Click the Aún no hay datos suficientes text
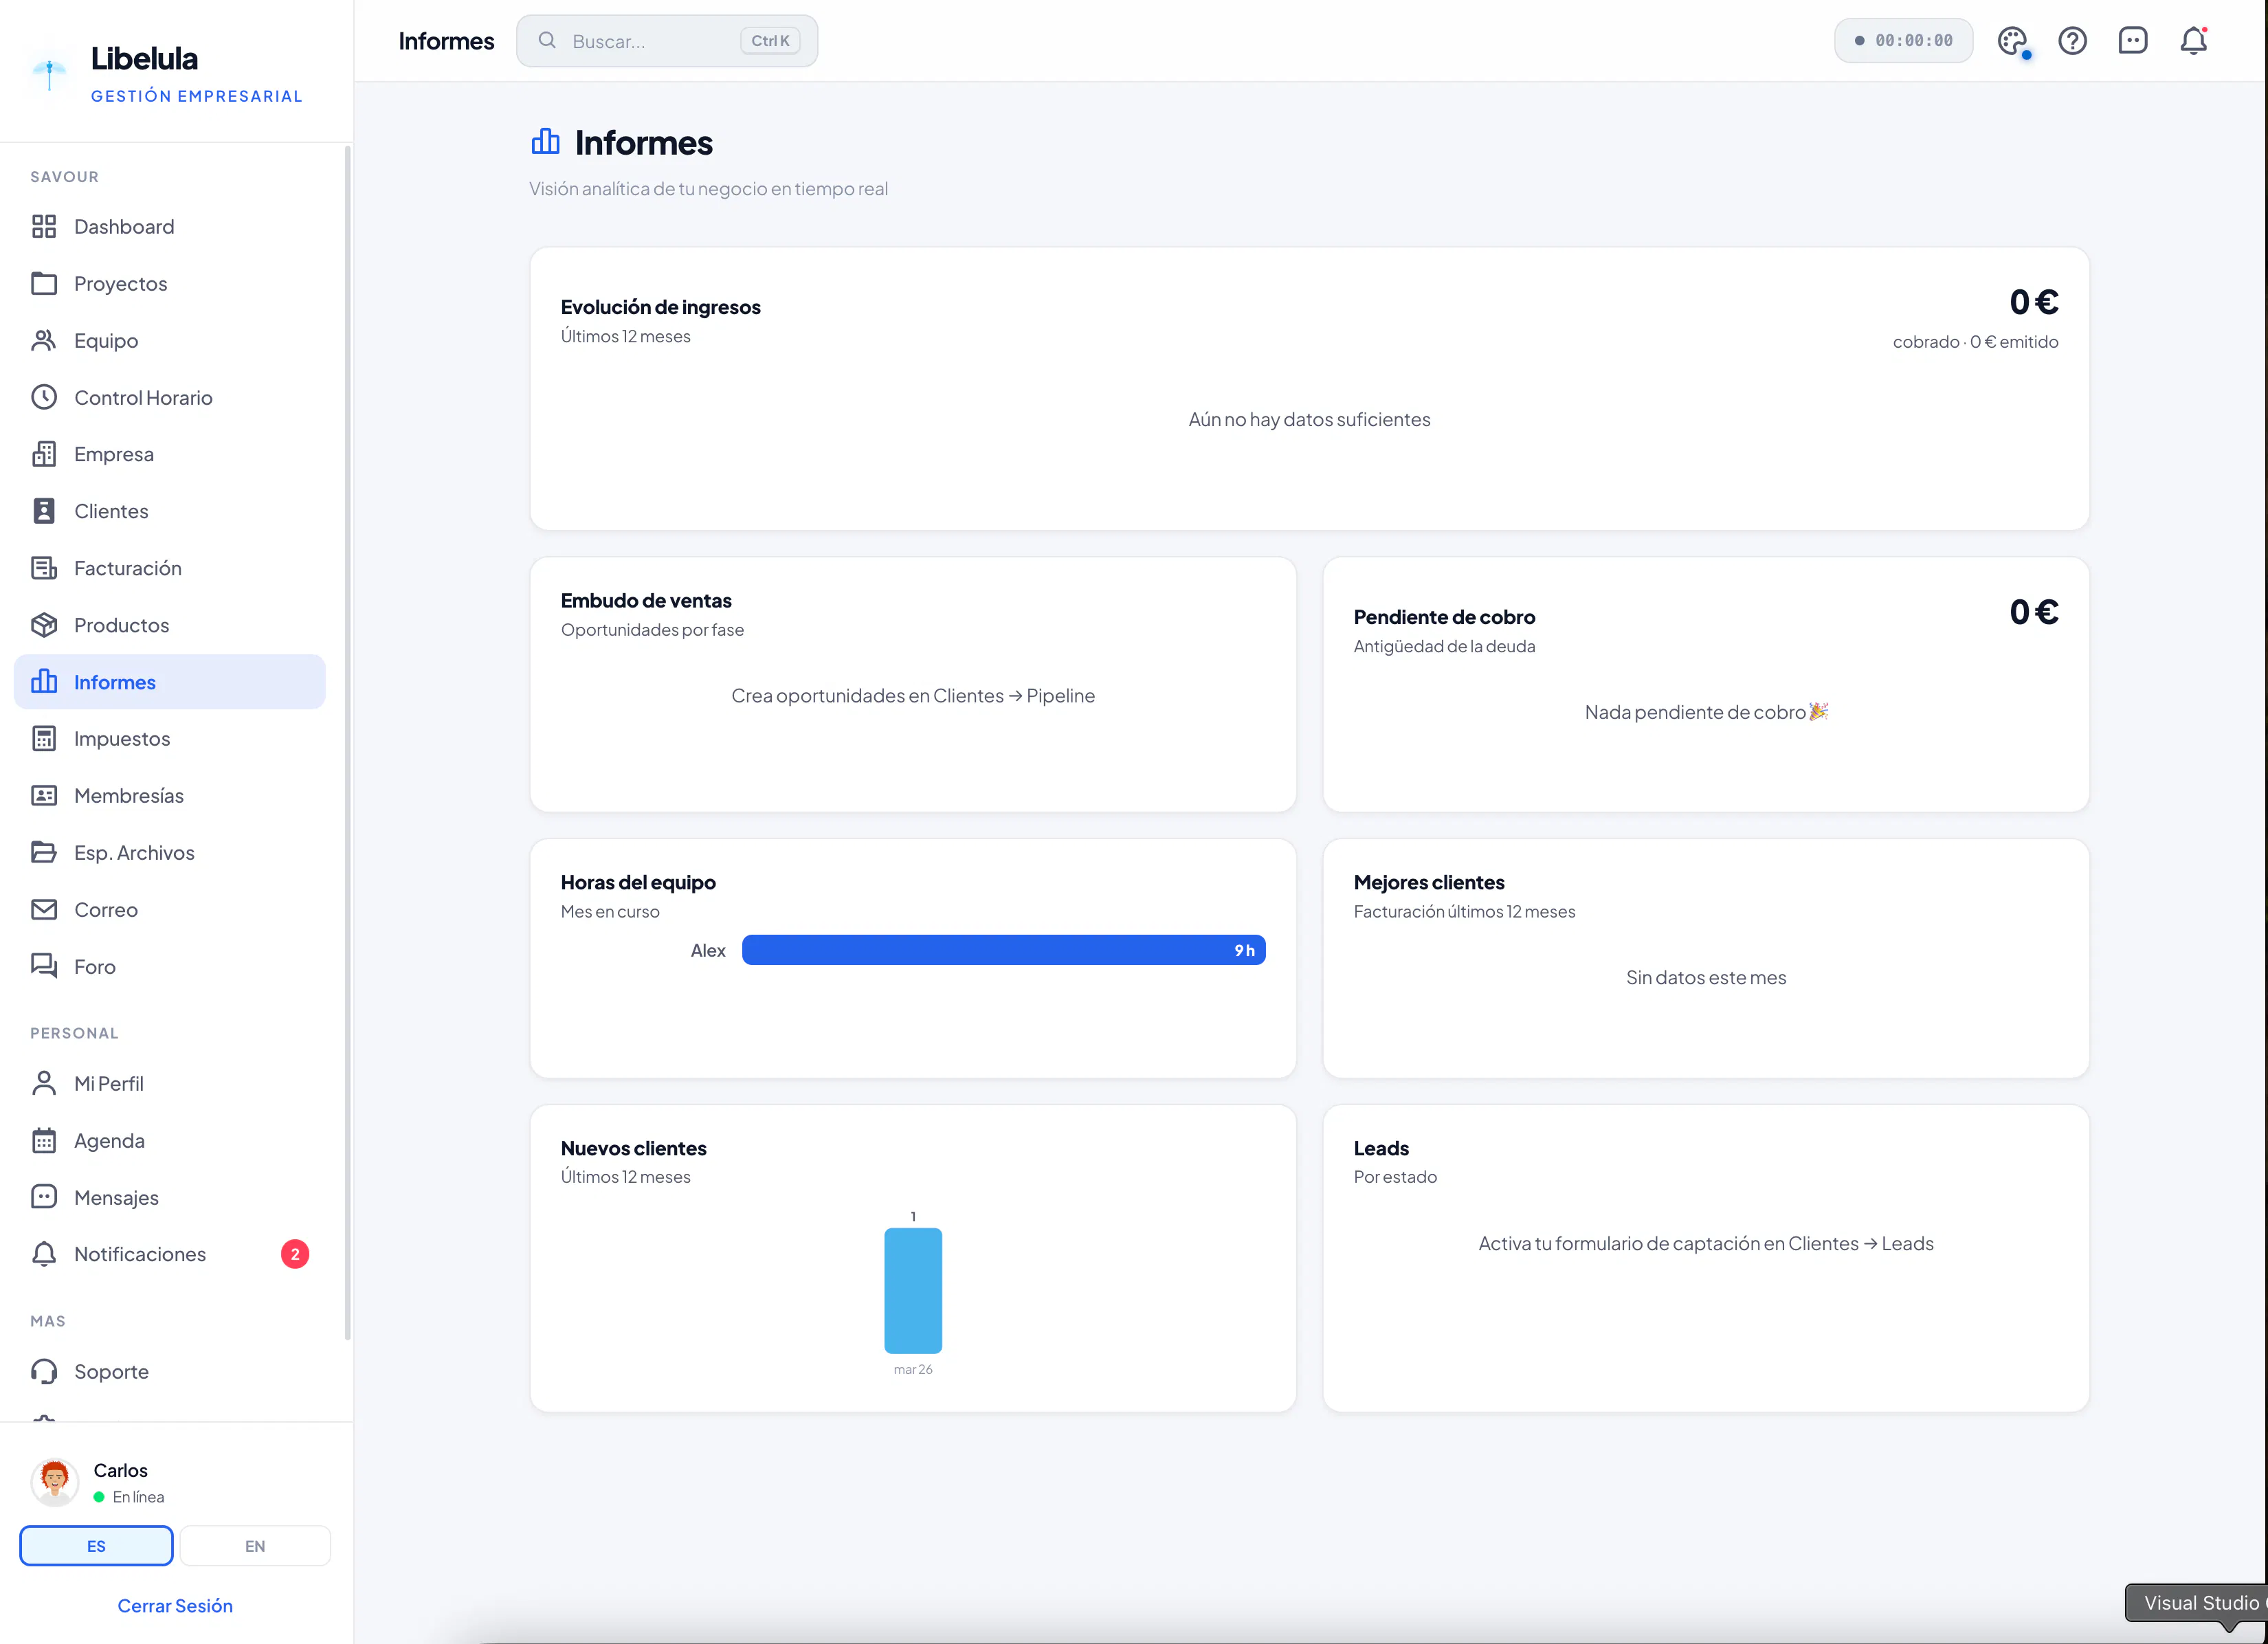 point(1309,420)
